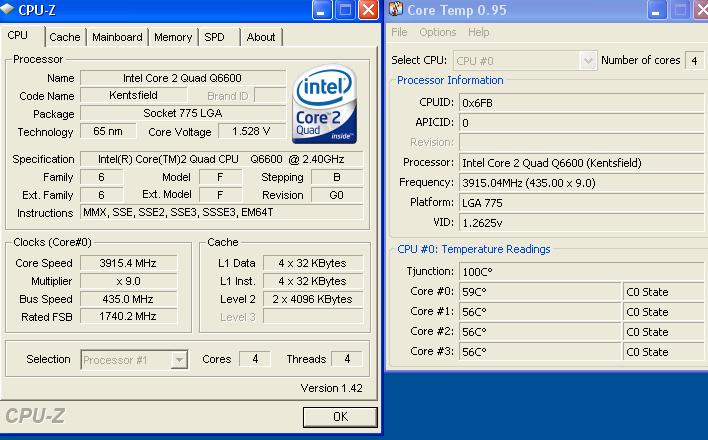Minimize the Core Temp window
Viewport: 708px width, 440px height.
point(657,10)
